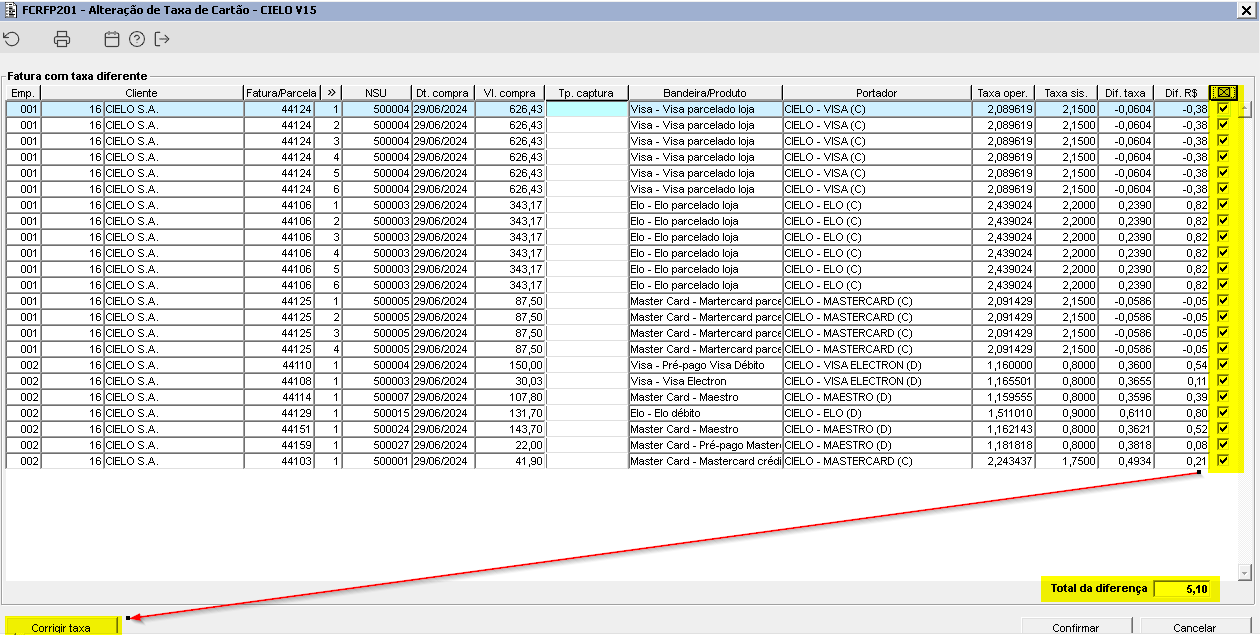Image resolution: width=1260 pixels, height=635 pixels.
Task: Click the highlighted Tp. captura cell in first row
Action: 587,109
